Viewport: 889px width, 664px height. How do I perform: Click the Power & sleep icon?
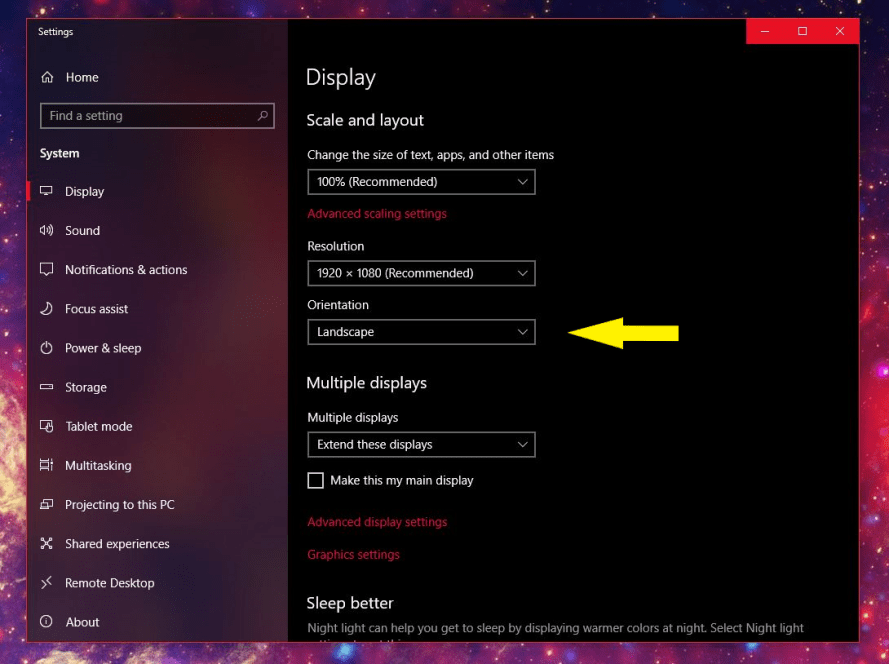click(x=46, y=348)
